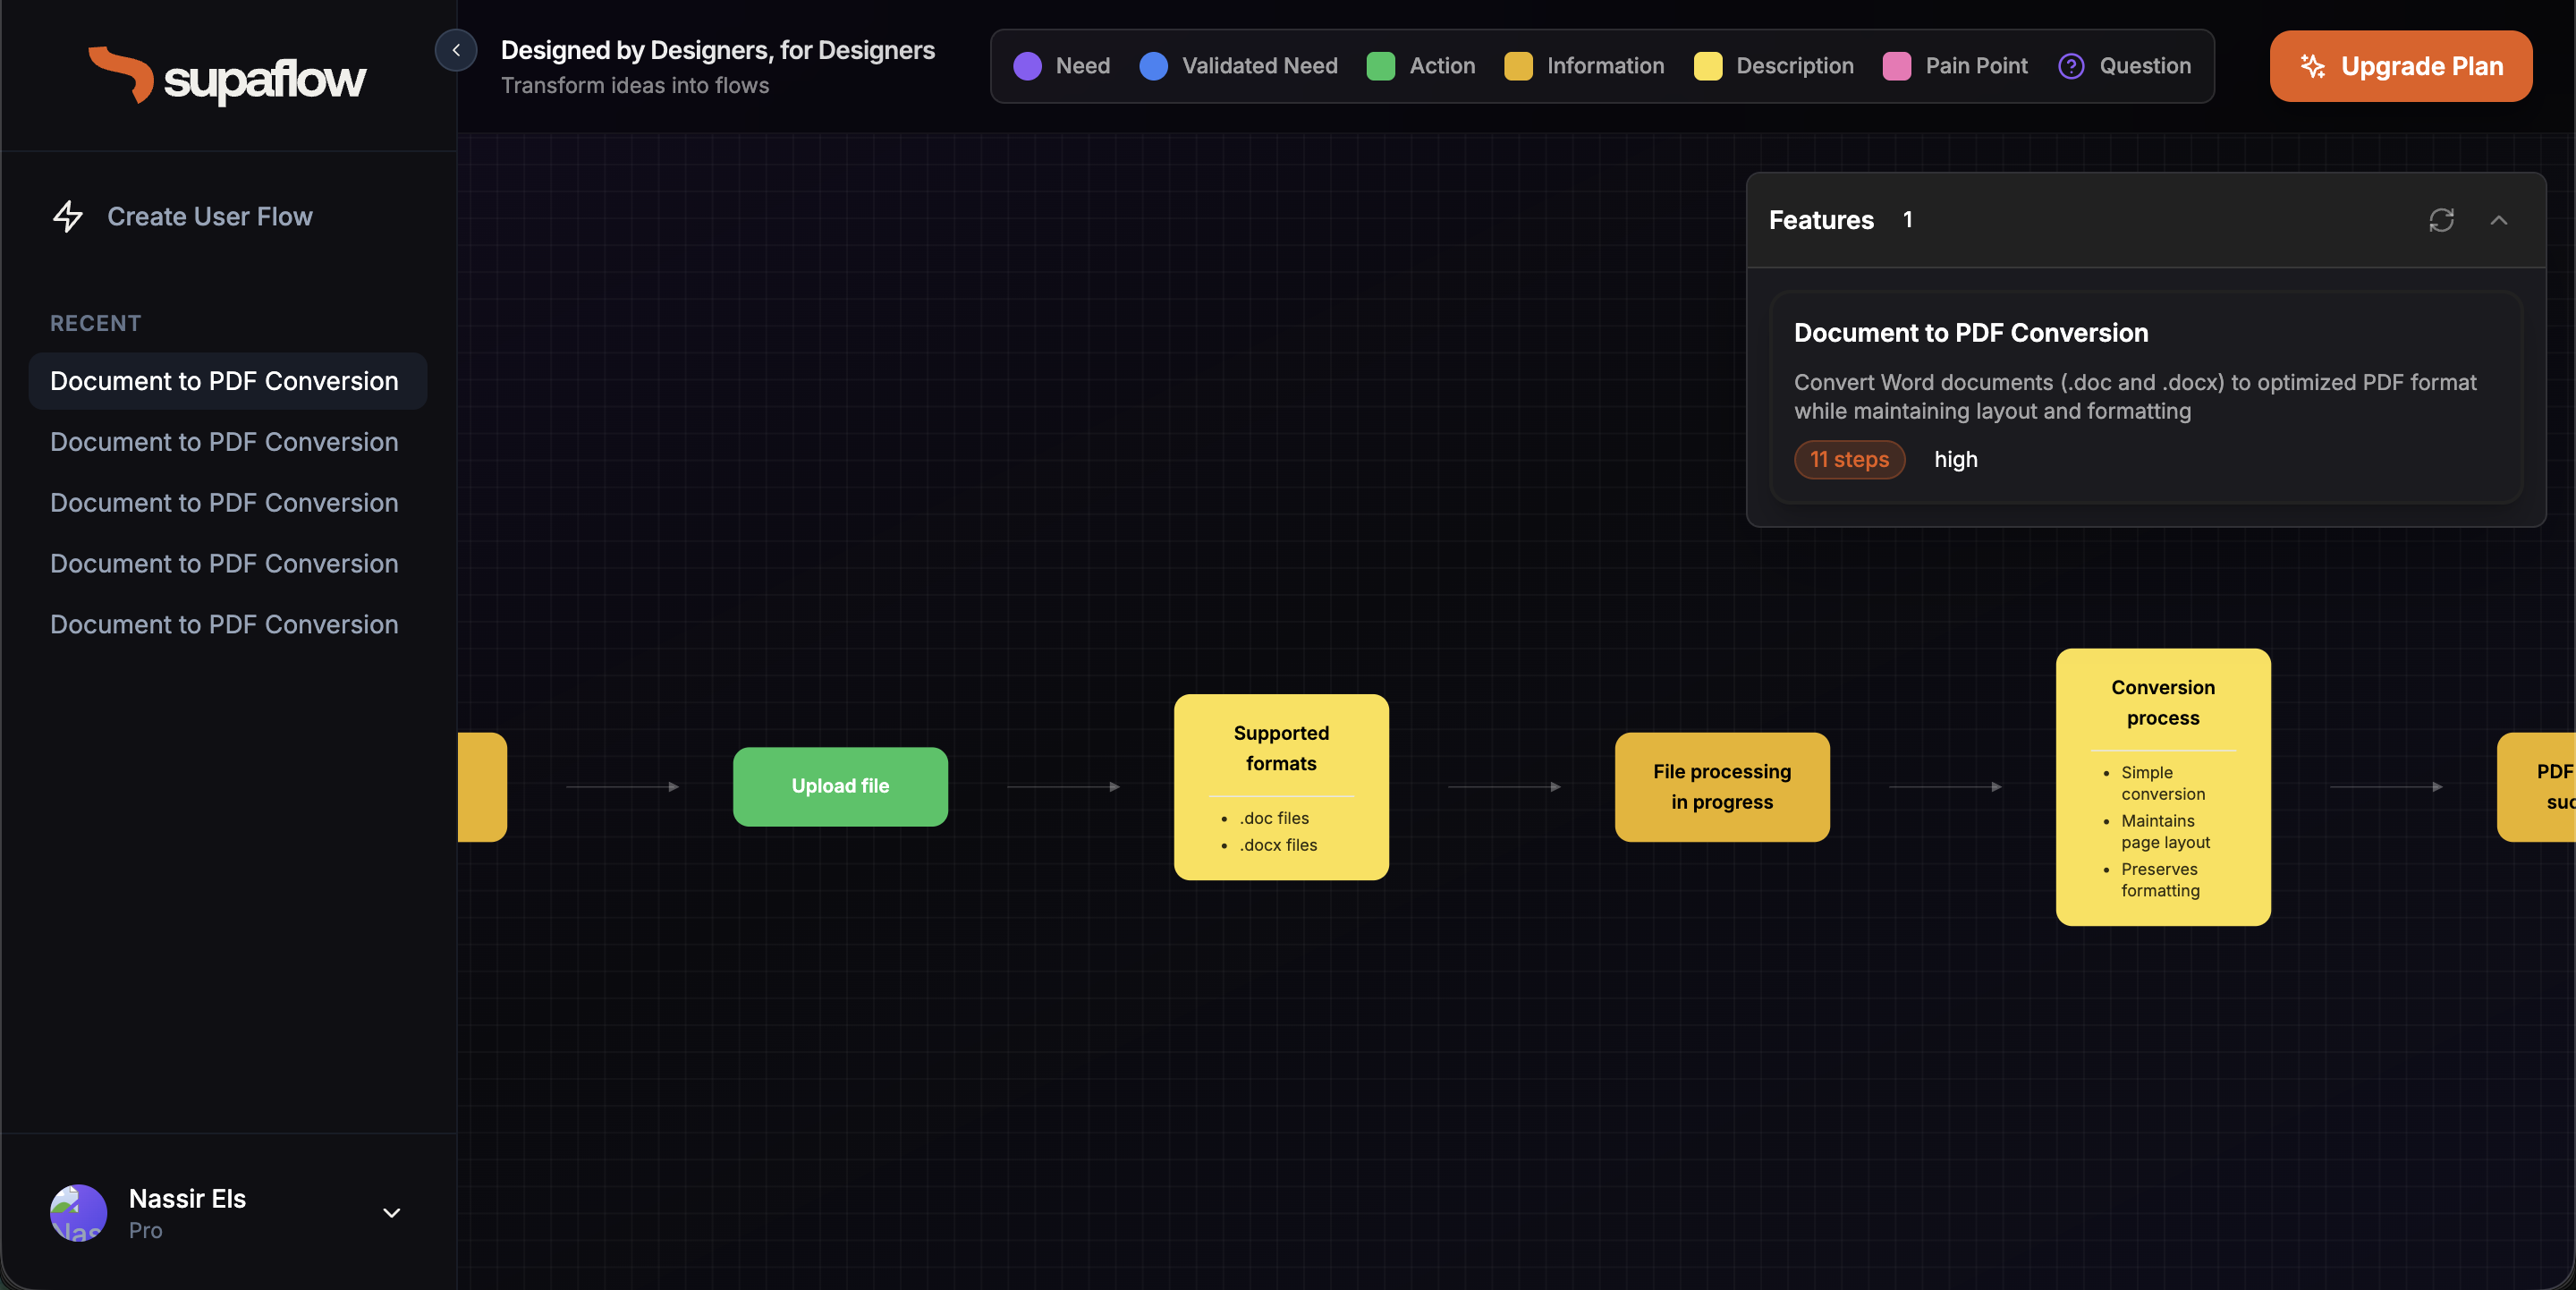Toggle the Action node filter
The height and width of the screenshot is (1290, 2576).
1382,66
